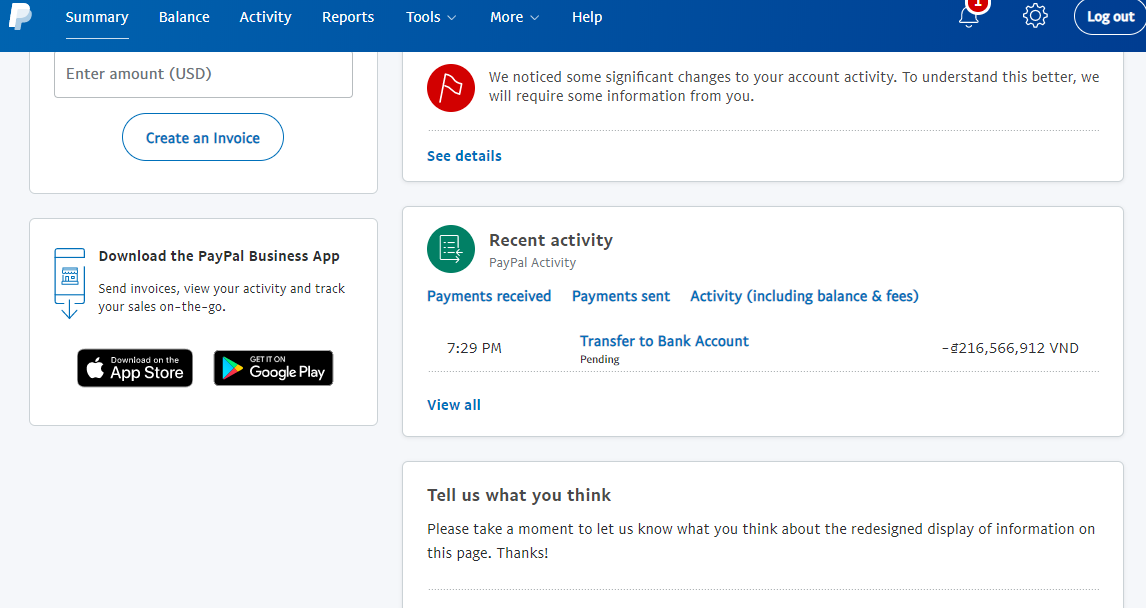This screenshot has width=1146, height=608.
Task: Expand the Tools dropdown menu
Action: (431, 17)
